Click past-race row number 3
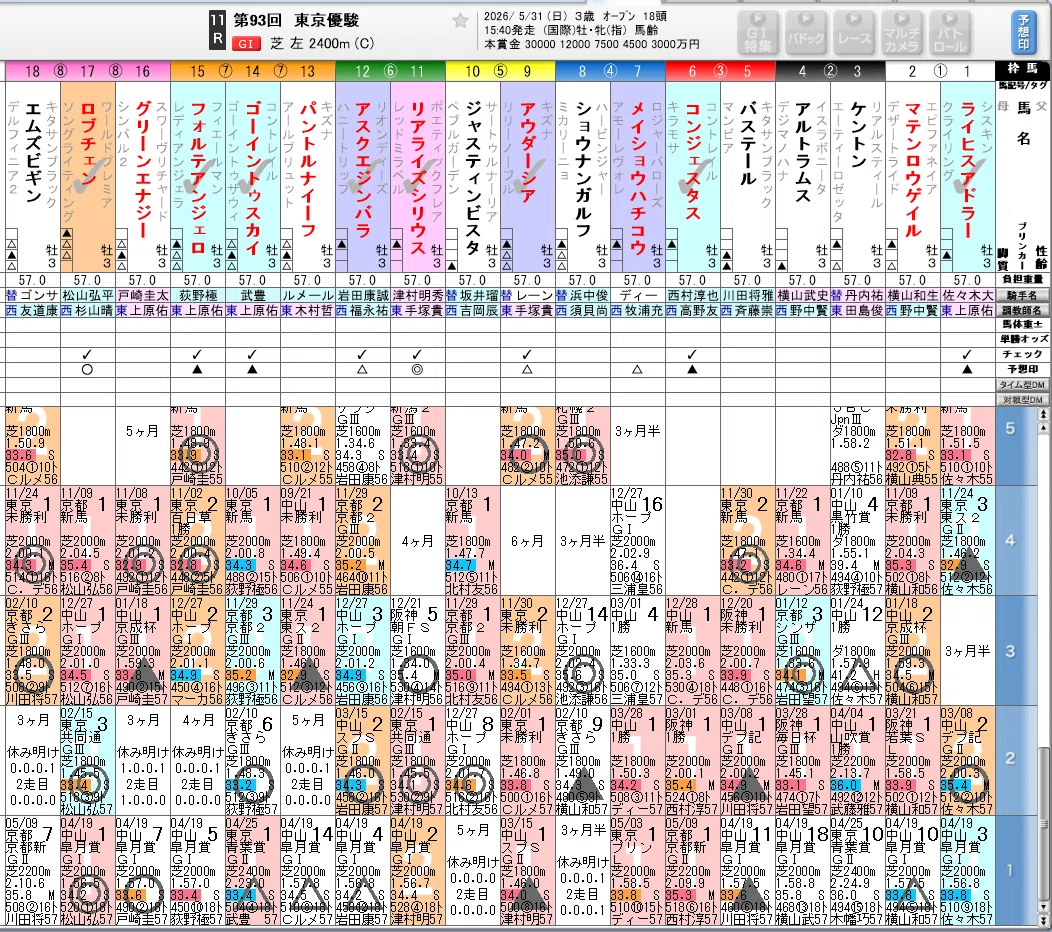Viewport: 1052px width, 932px height. click(x=1010, y=652)
